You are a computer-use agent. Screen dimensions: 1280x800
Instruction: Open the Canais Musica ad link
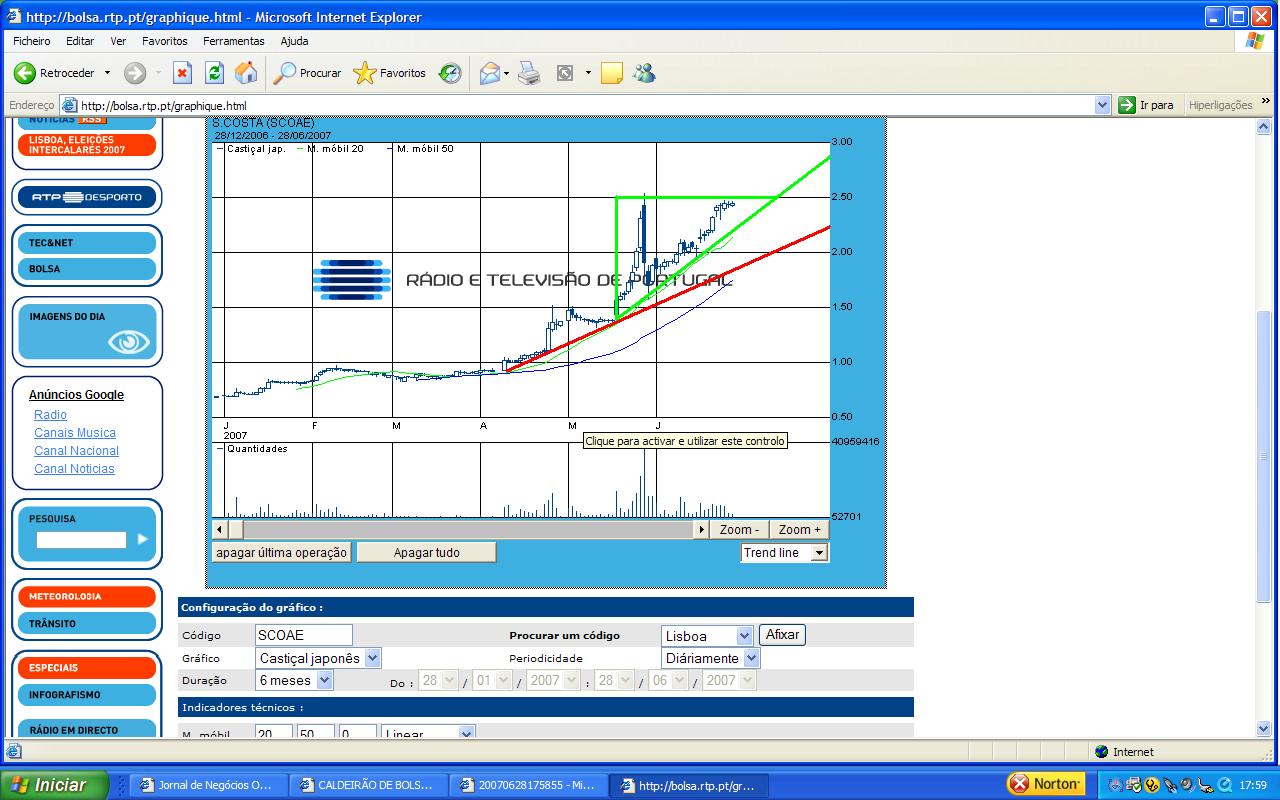(x=75, y=433)
